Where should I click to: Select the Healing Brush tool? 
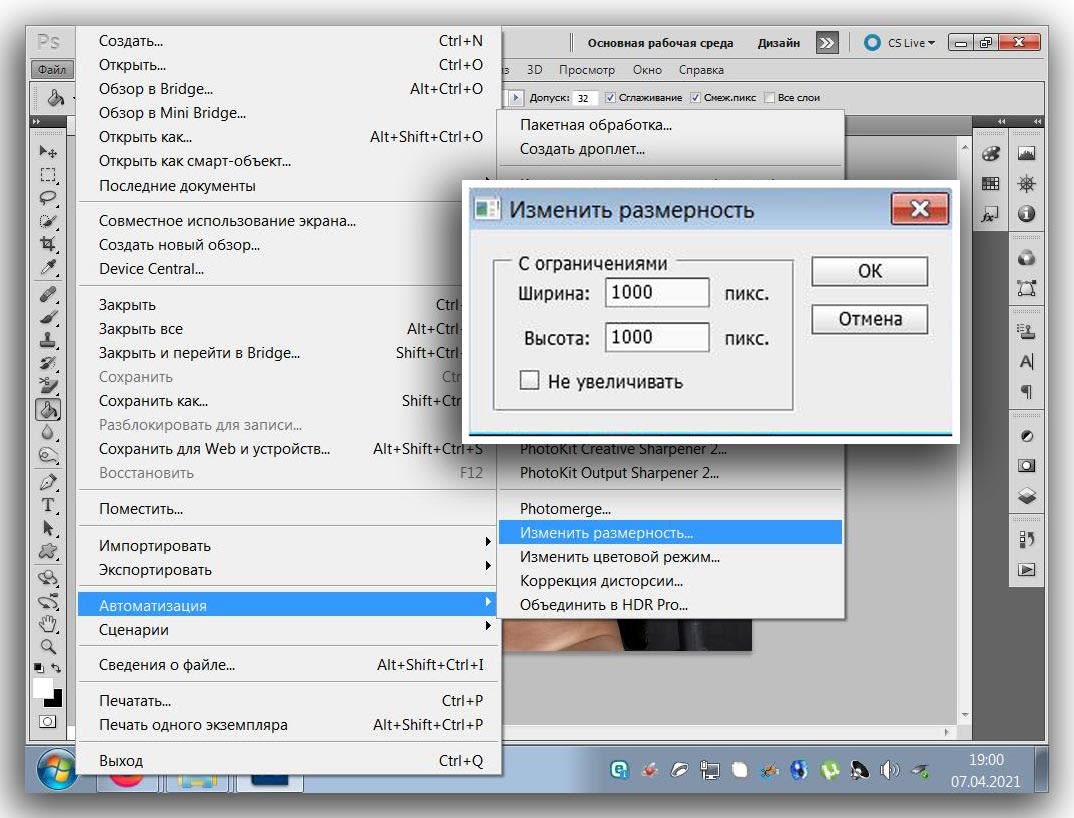point(47,295)
